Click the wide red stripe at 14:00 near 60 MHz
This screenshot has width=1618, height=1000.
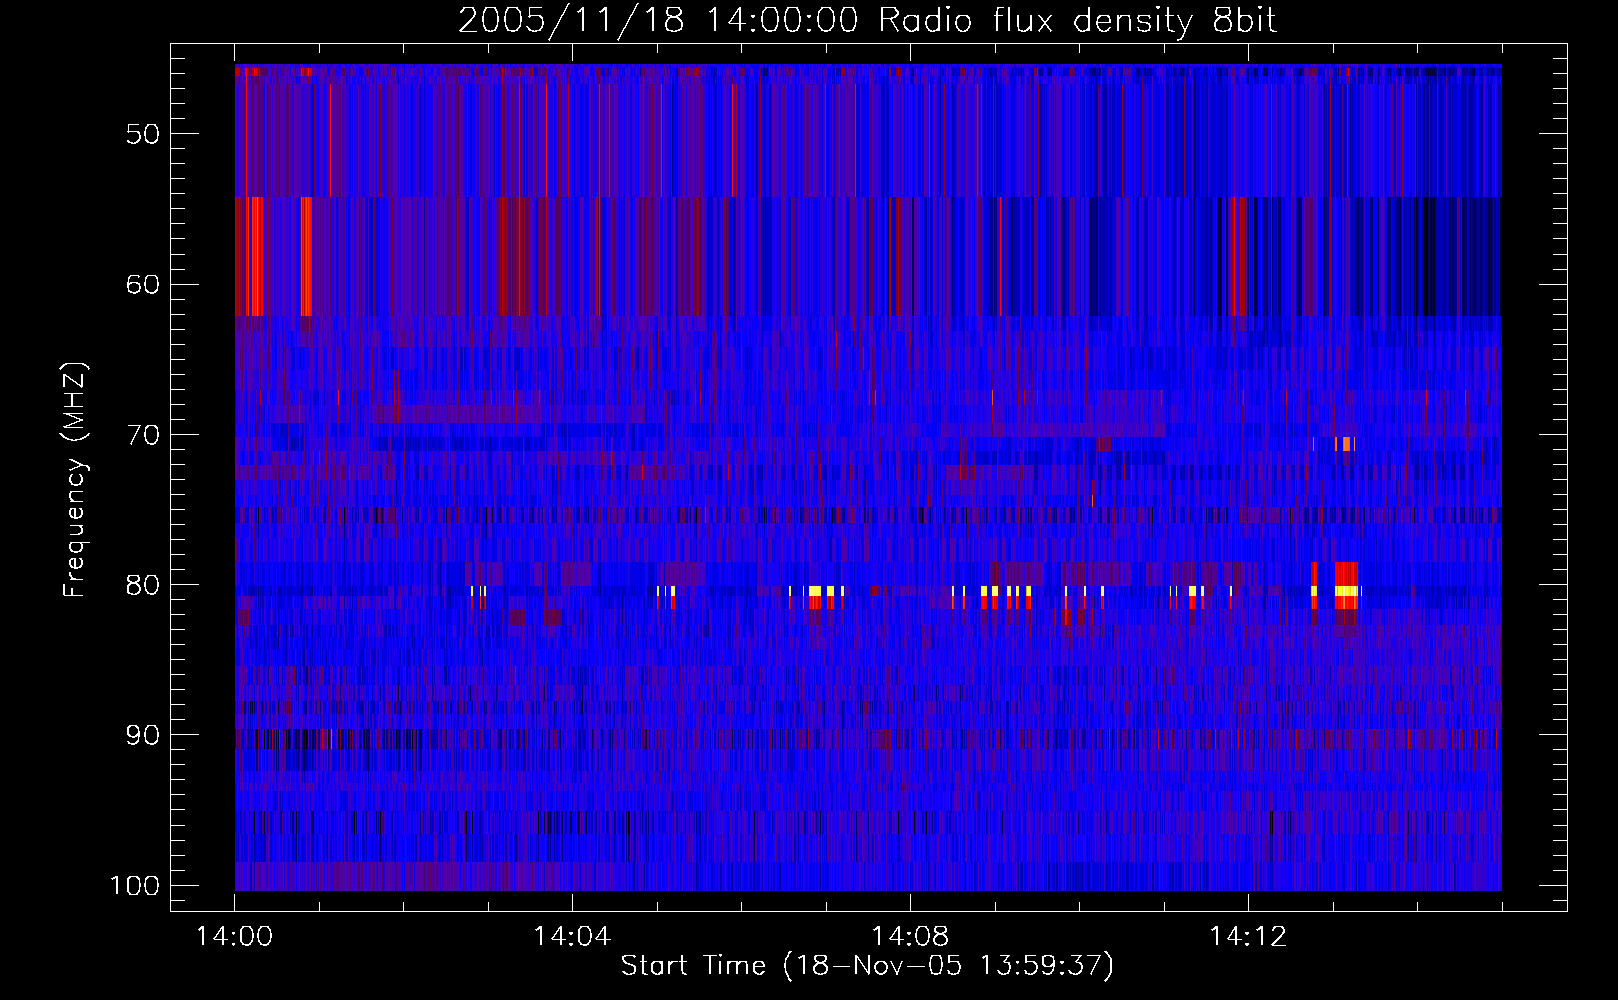tap(253, 257)
